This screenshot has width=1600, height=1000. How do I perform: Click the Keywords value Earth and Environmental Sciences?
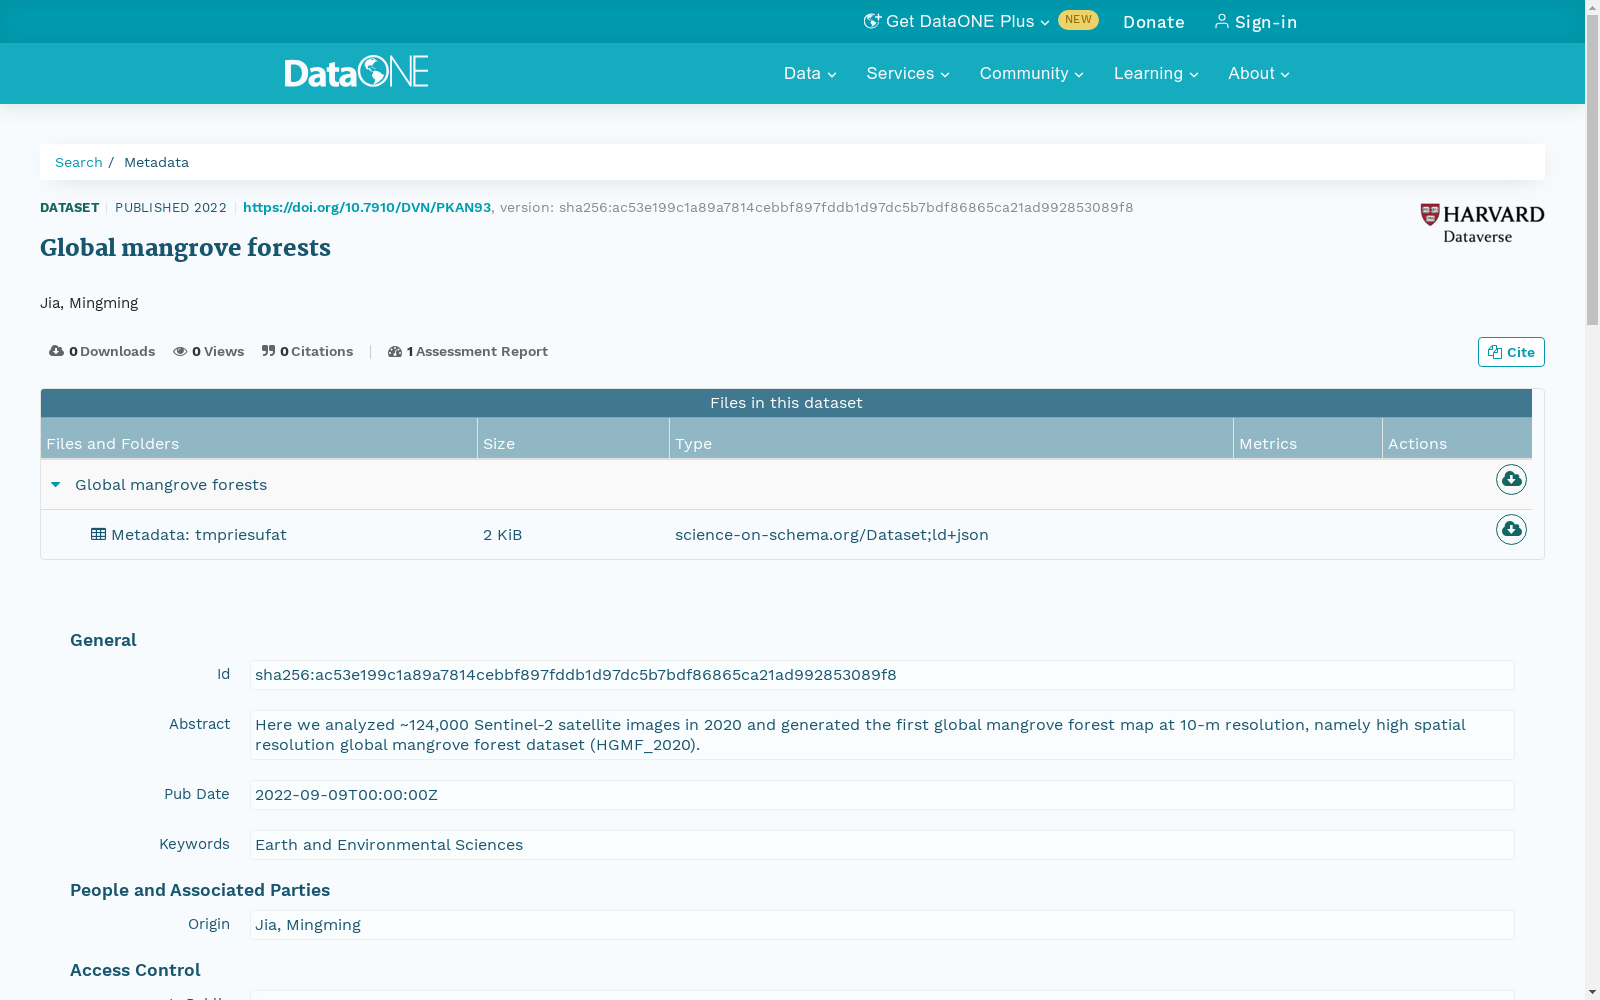(x=882, y=845)
